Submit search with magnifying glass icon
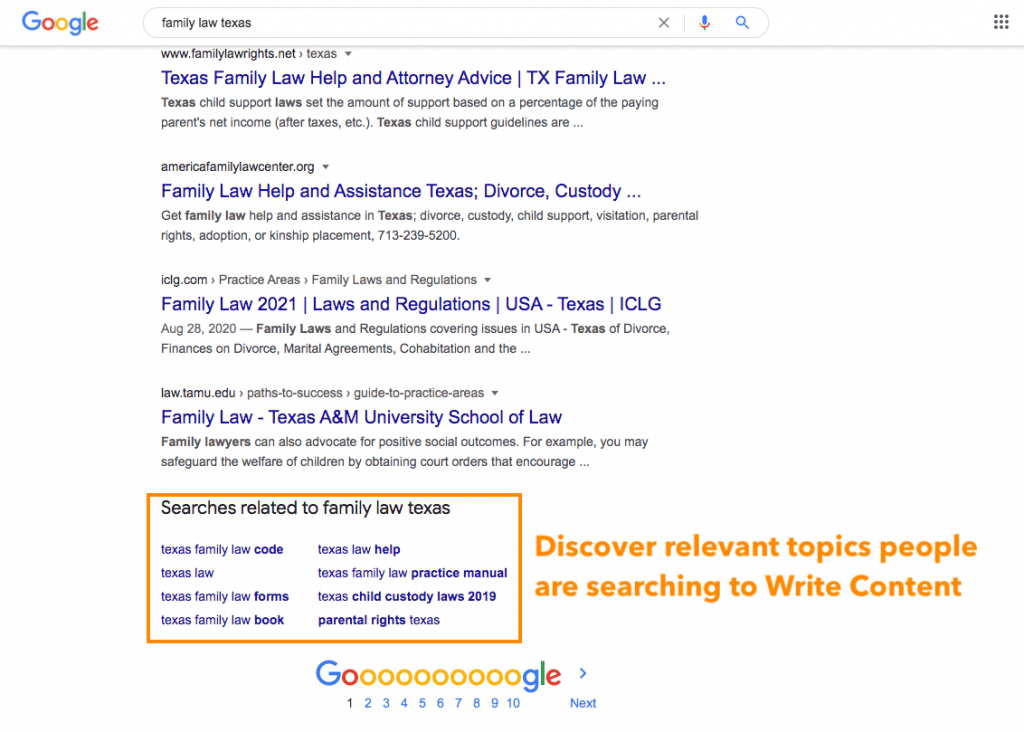The image size is (1024, 732). (x=742, y=23)
